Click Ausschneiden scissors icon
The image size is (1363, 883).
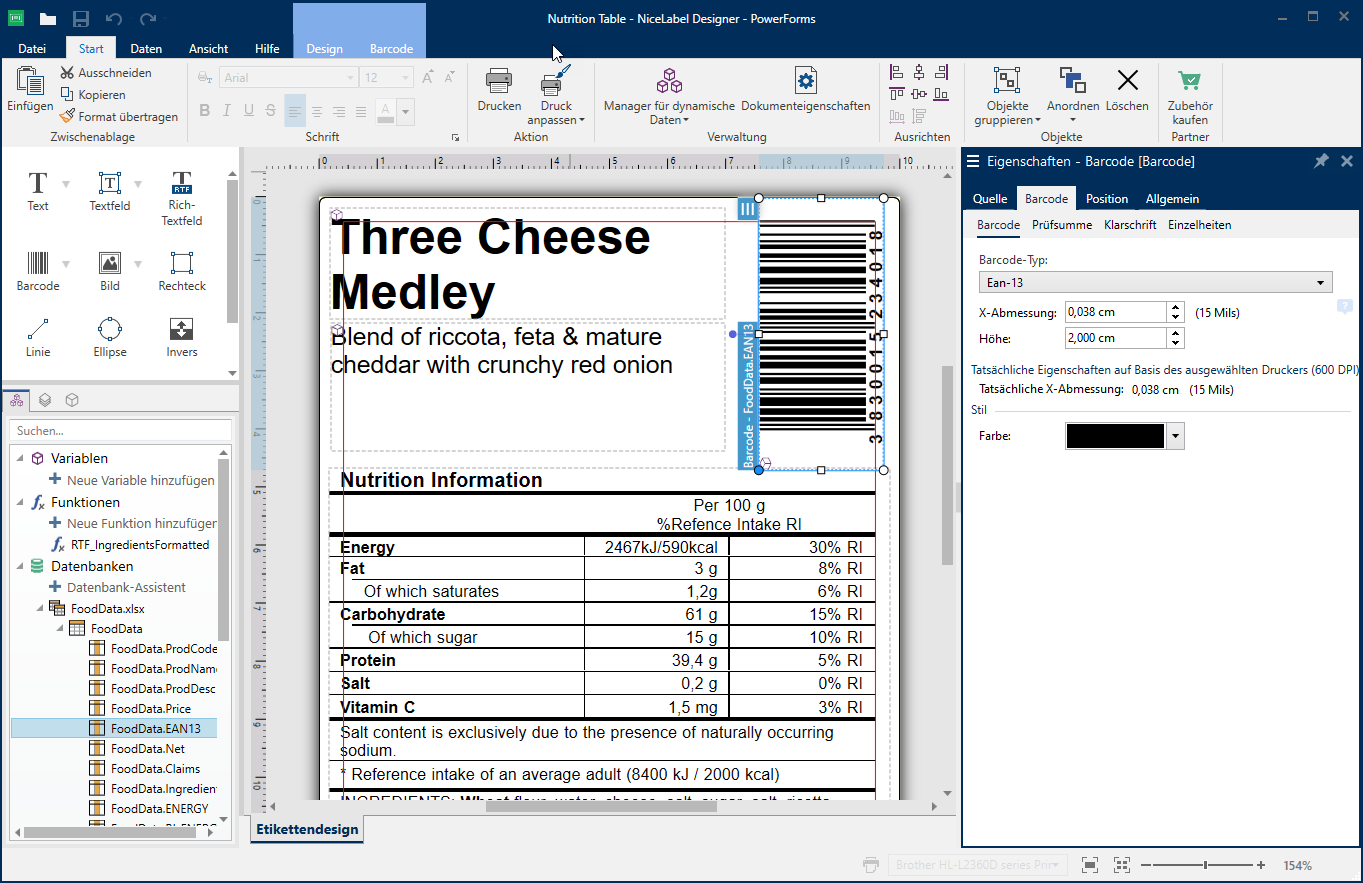[67, 73]
